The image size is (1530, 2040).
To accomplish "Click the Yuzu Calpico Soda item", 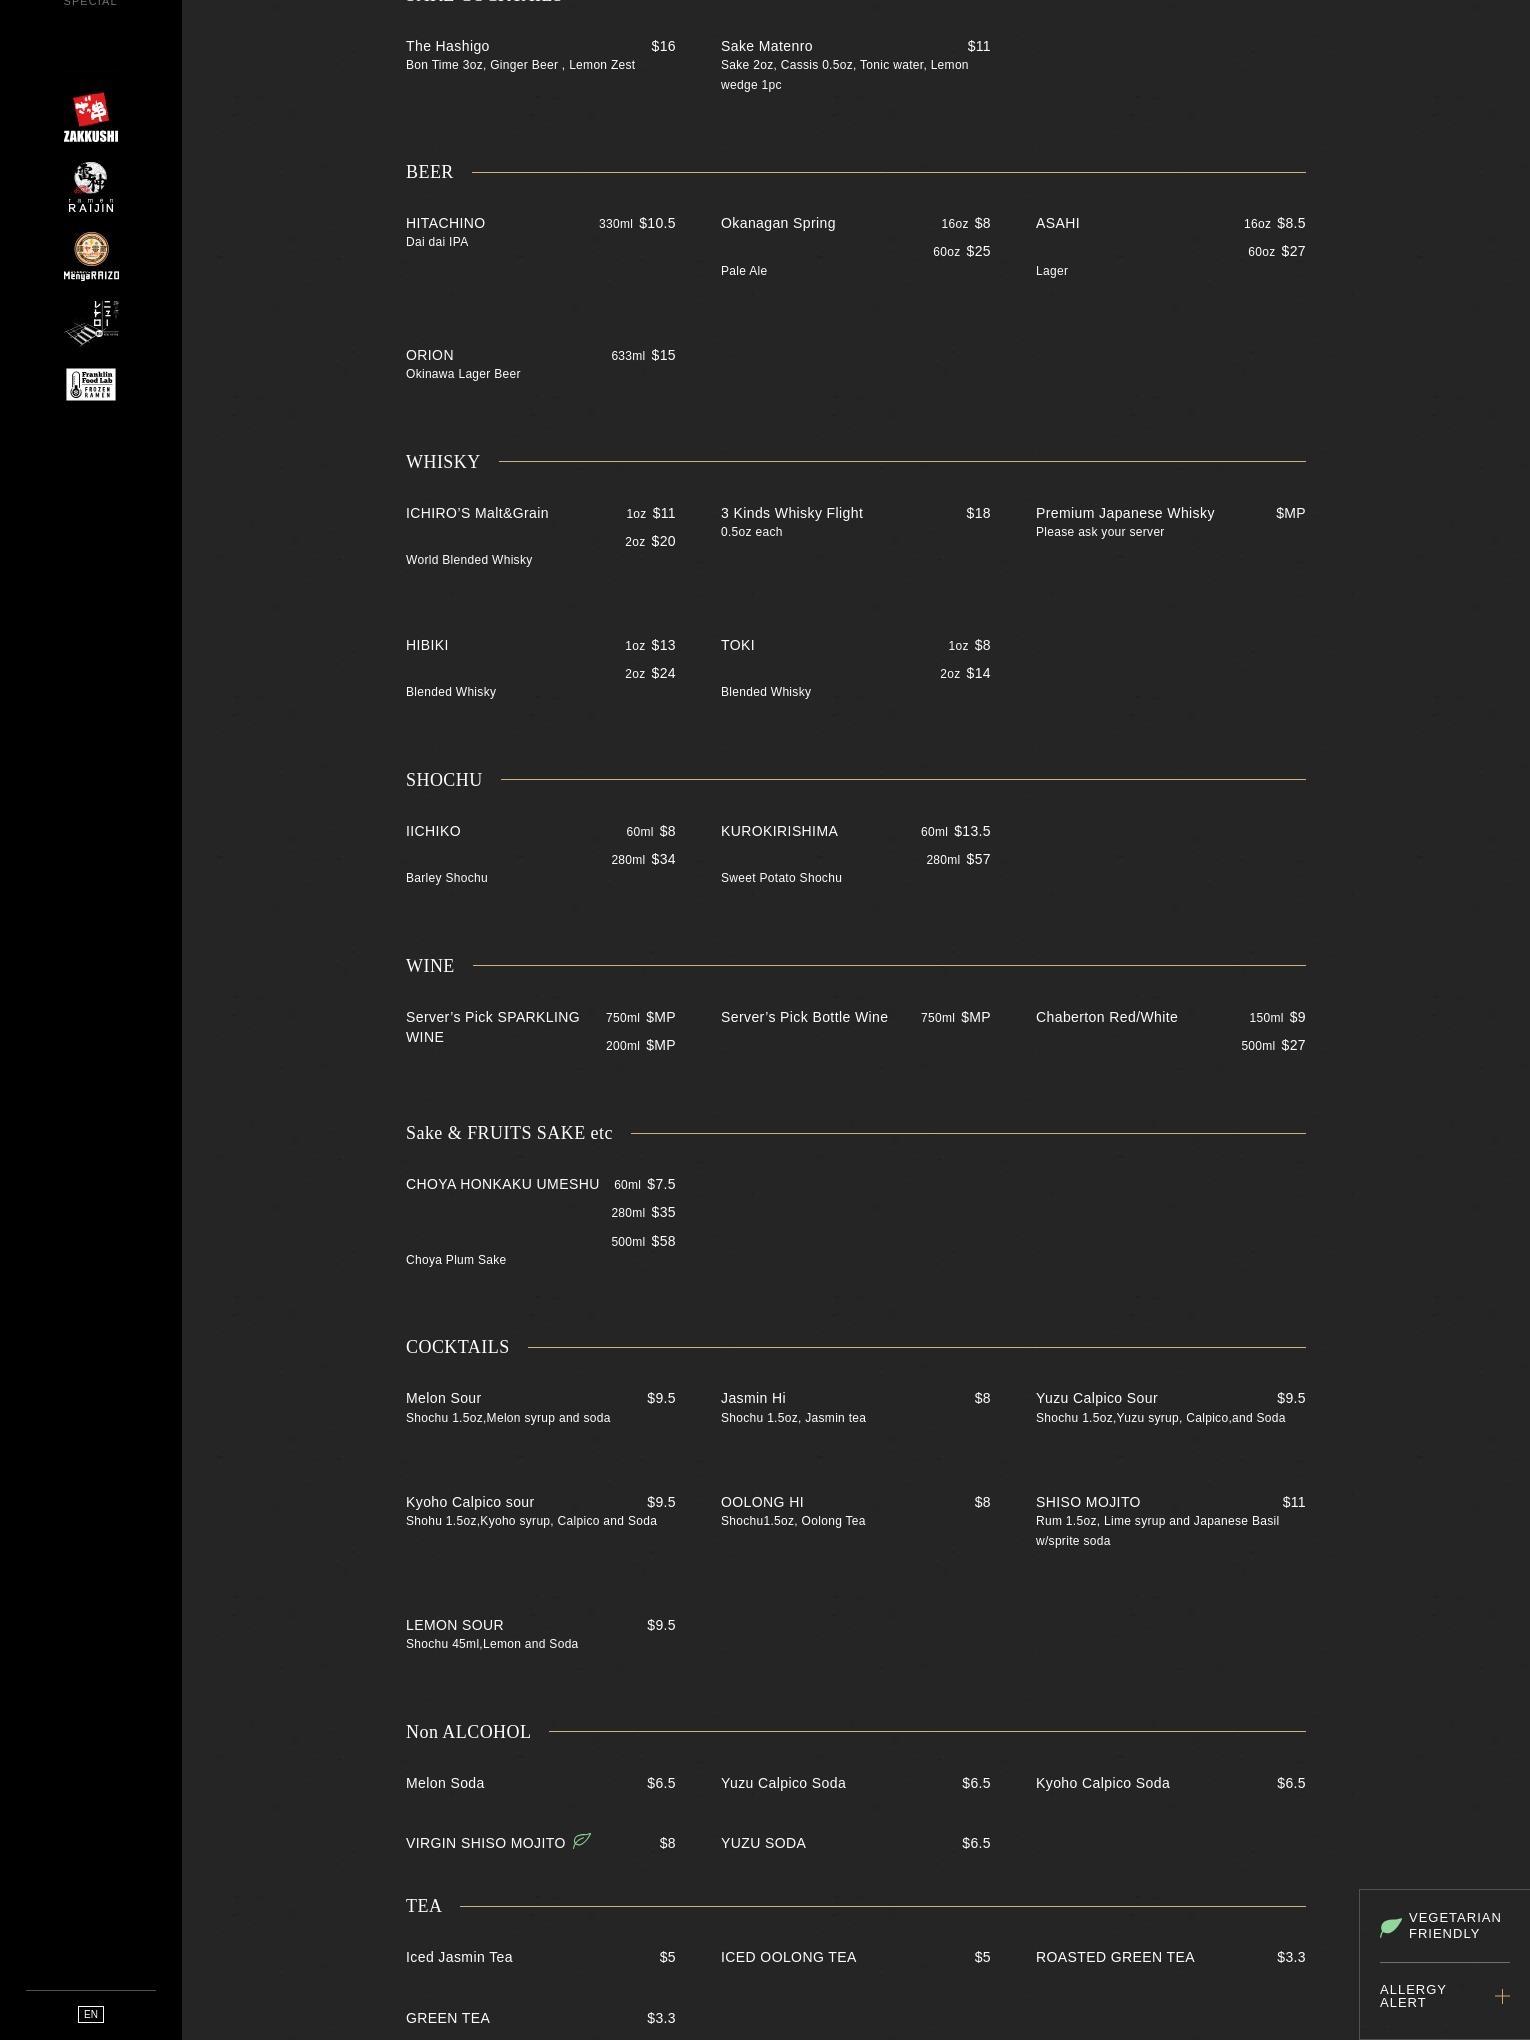I will [x=783, y=1783].
